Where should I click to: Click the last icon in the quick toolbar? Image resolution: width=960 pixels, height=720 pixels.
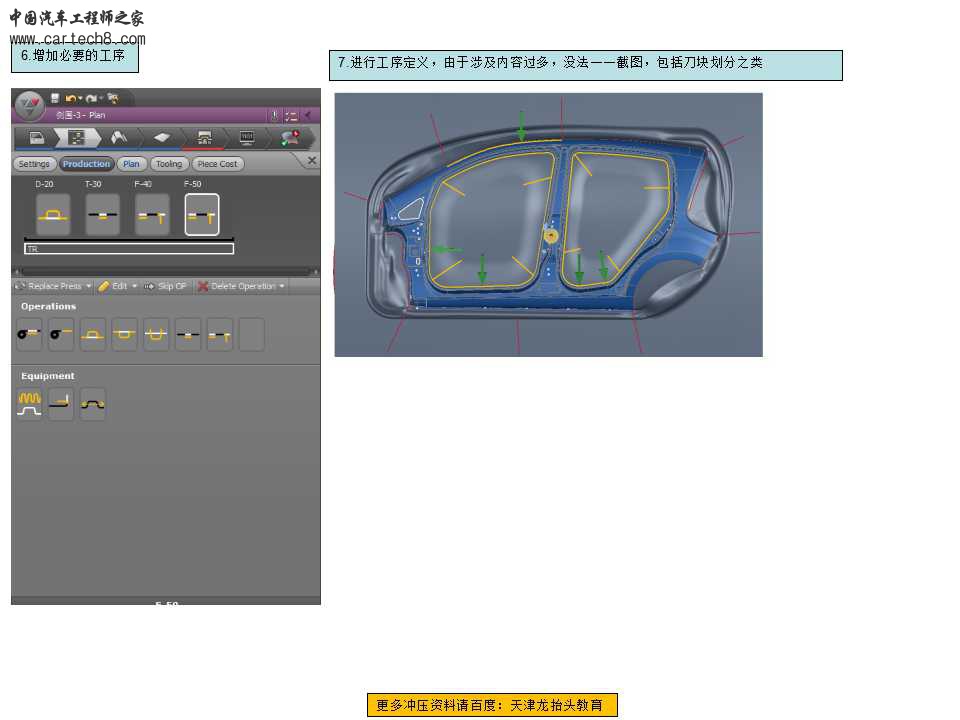click(113, 98)
